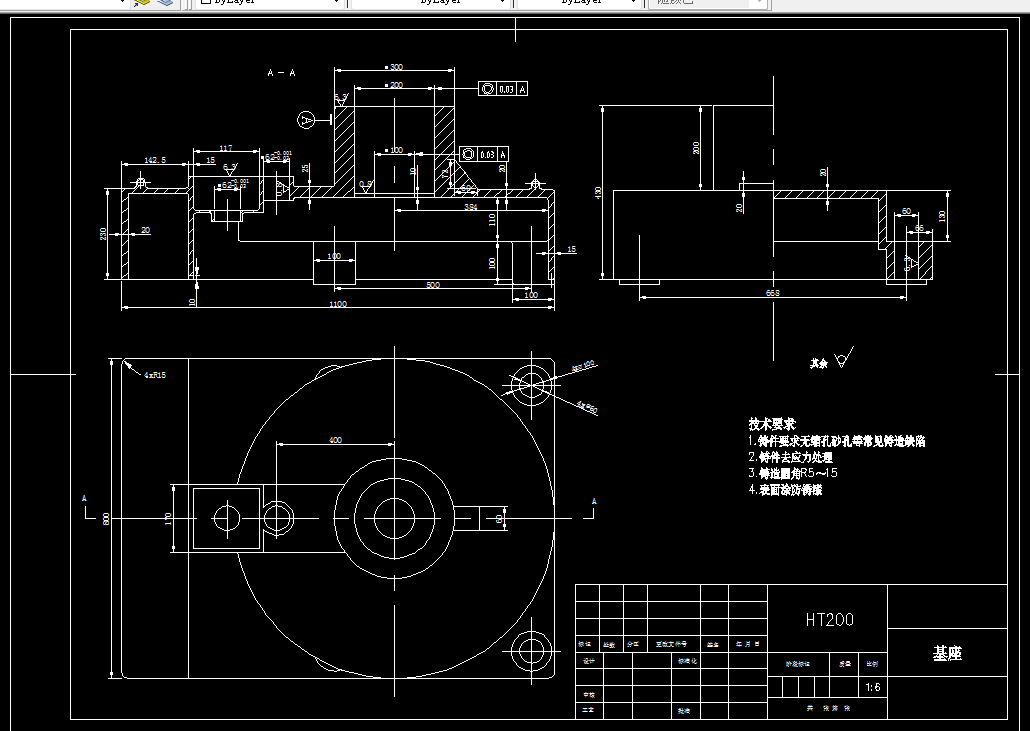The height and width of the screenshot is (731, 1030).
Task: Select the 117 dimension text
Action: coord(226,148)
